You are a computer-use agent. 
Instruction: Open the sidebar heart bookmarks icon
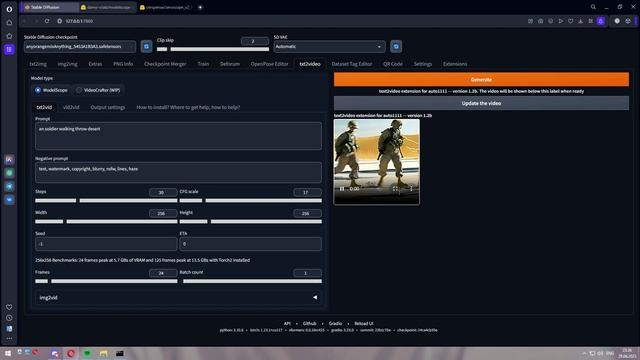coord(9,307)
